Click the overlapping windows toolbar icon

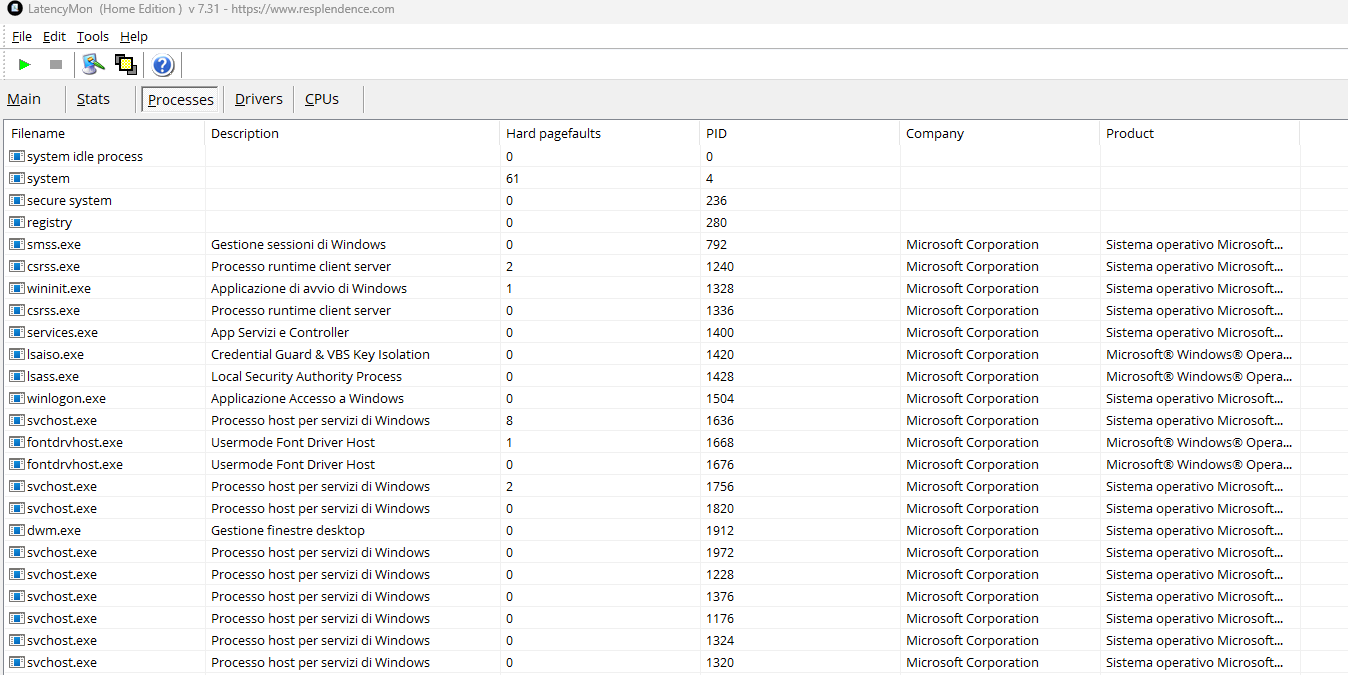point(125,65)
